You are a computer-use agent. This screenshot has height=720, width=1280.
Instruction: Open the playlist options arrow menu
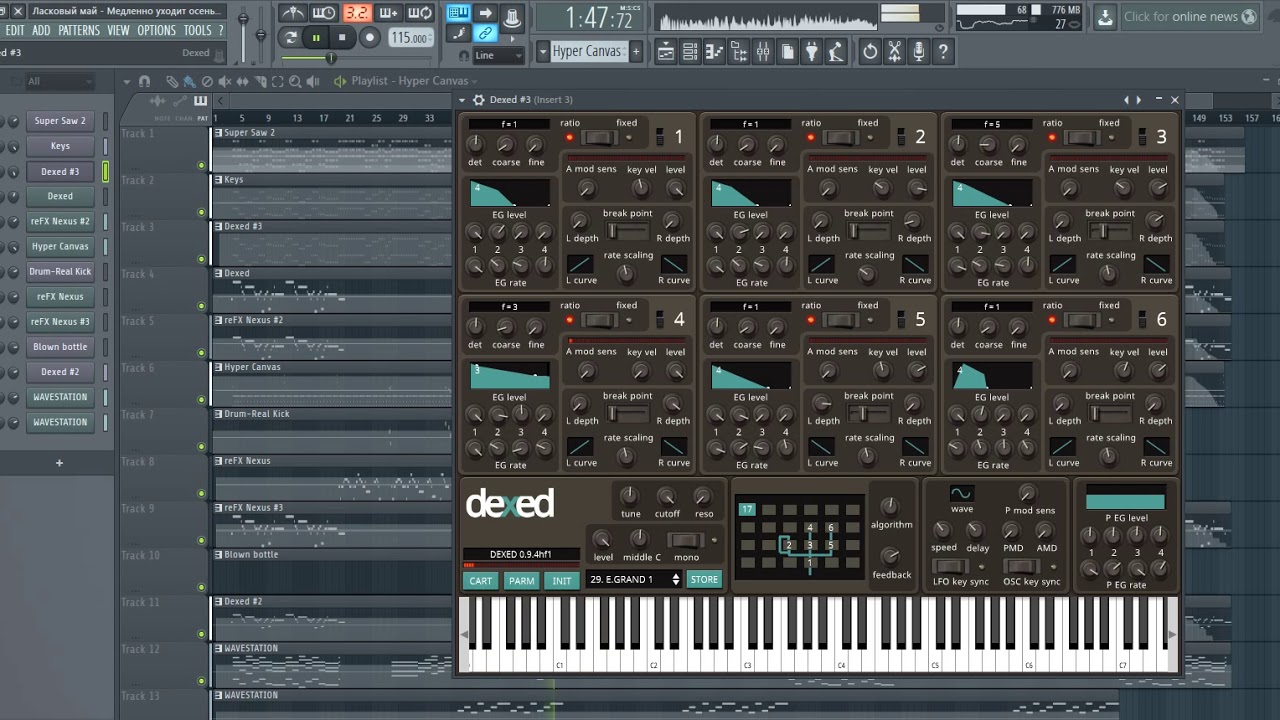coord(126,81)
